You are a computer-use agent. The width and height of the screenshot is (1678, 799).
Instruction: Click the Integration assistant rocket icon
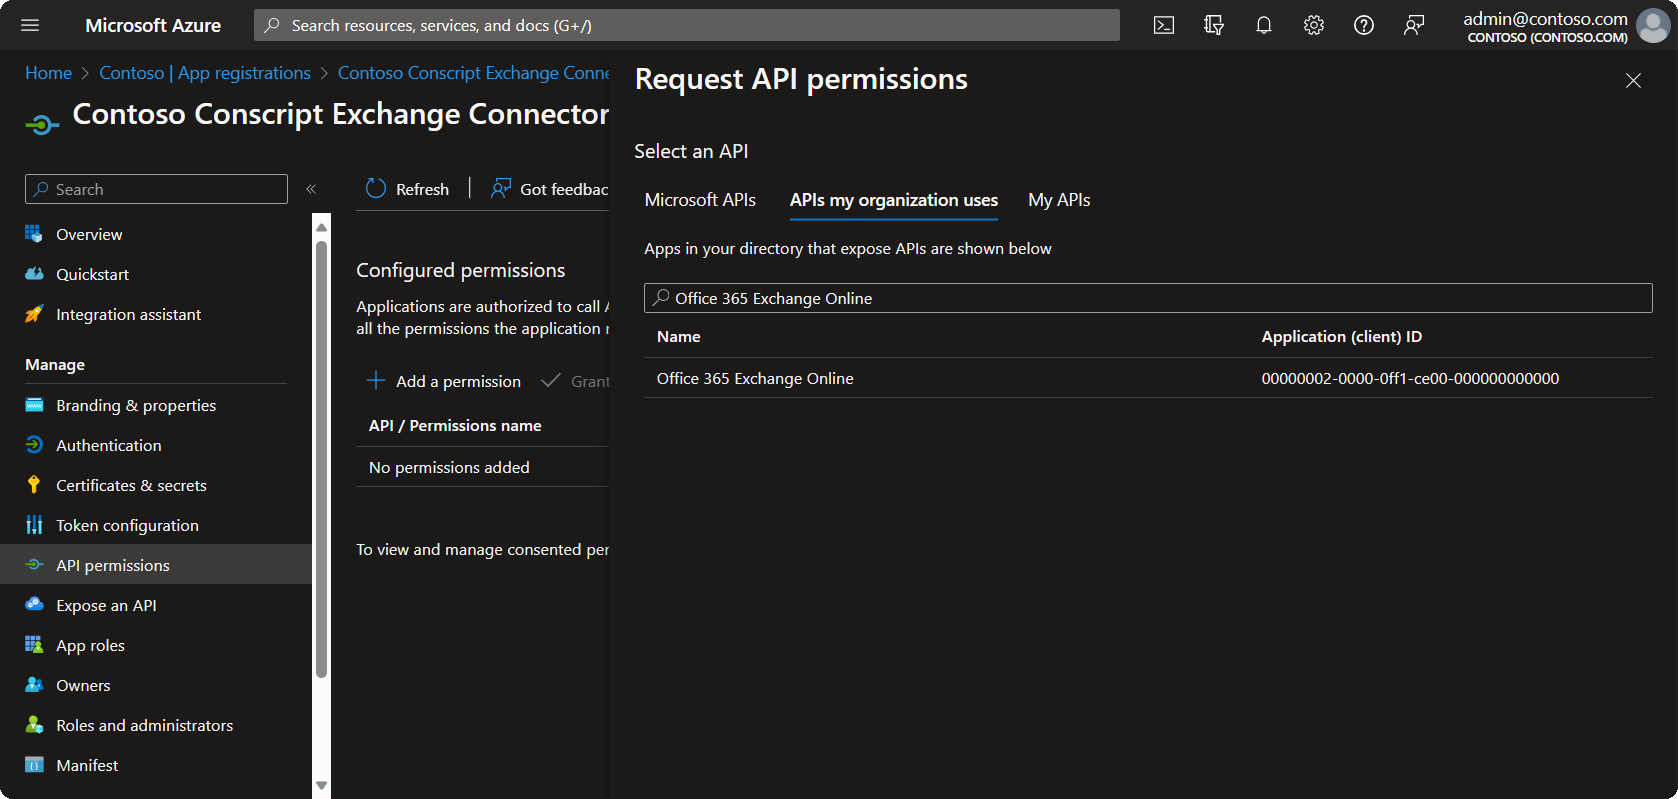point(34,314)
